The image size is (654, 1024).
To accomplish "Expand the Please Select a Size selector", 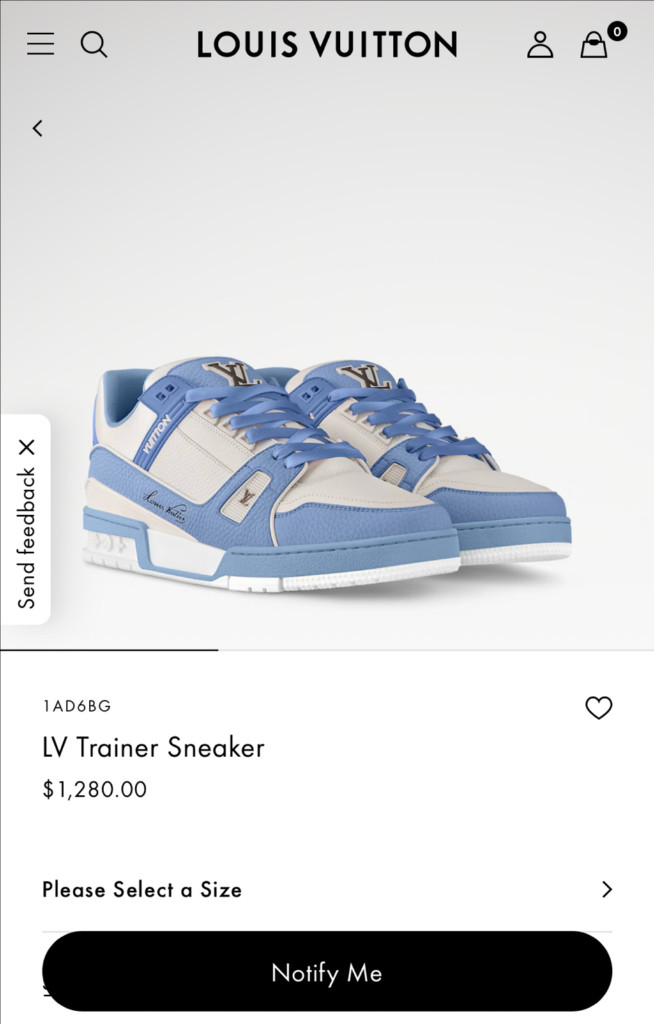I will point(327,889).
